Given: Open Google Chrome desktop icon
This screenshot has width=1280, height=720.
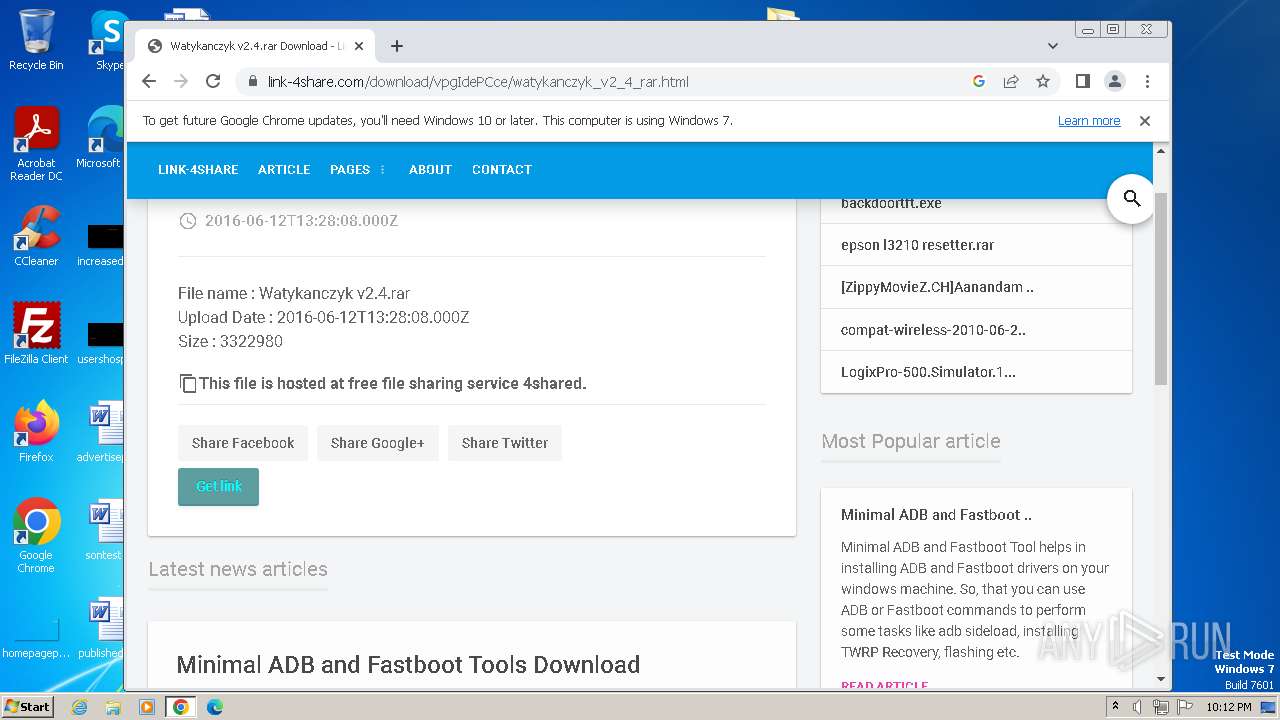Looking at the screenshot, I should pyautogui.click(x=36, y=536).
